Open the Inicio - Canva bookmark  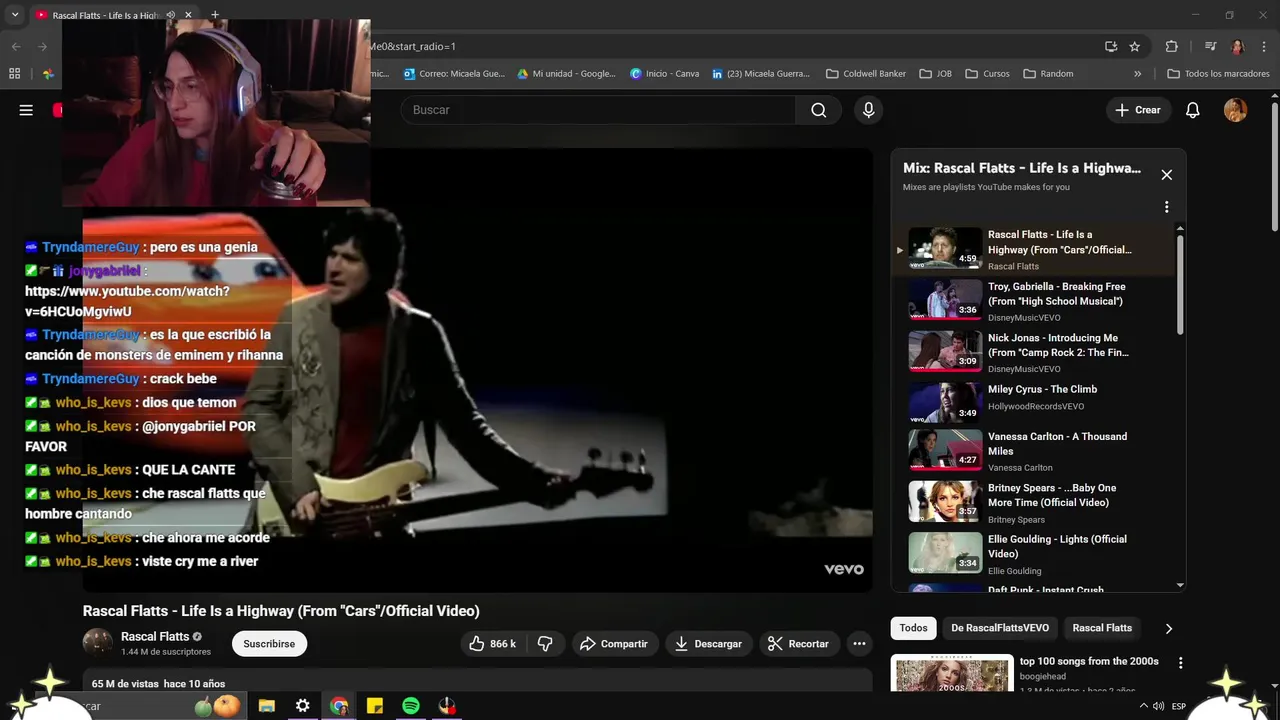664,74
